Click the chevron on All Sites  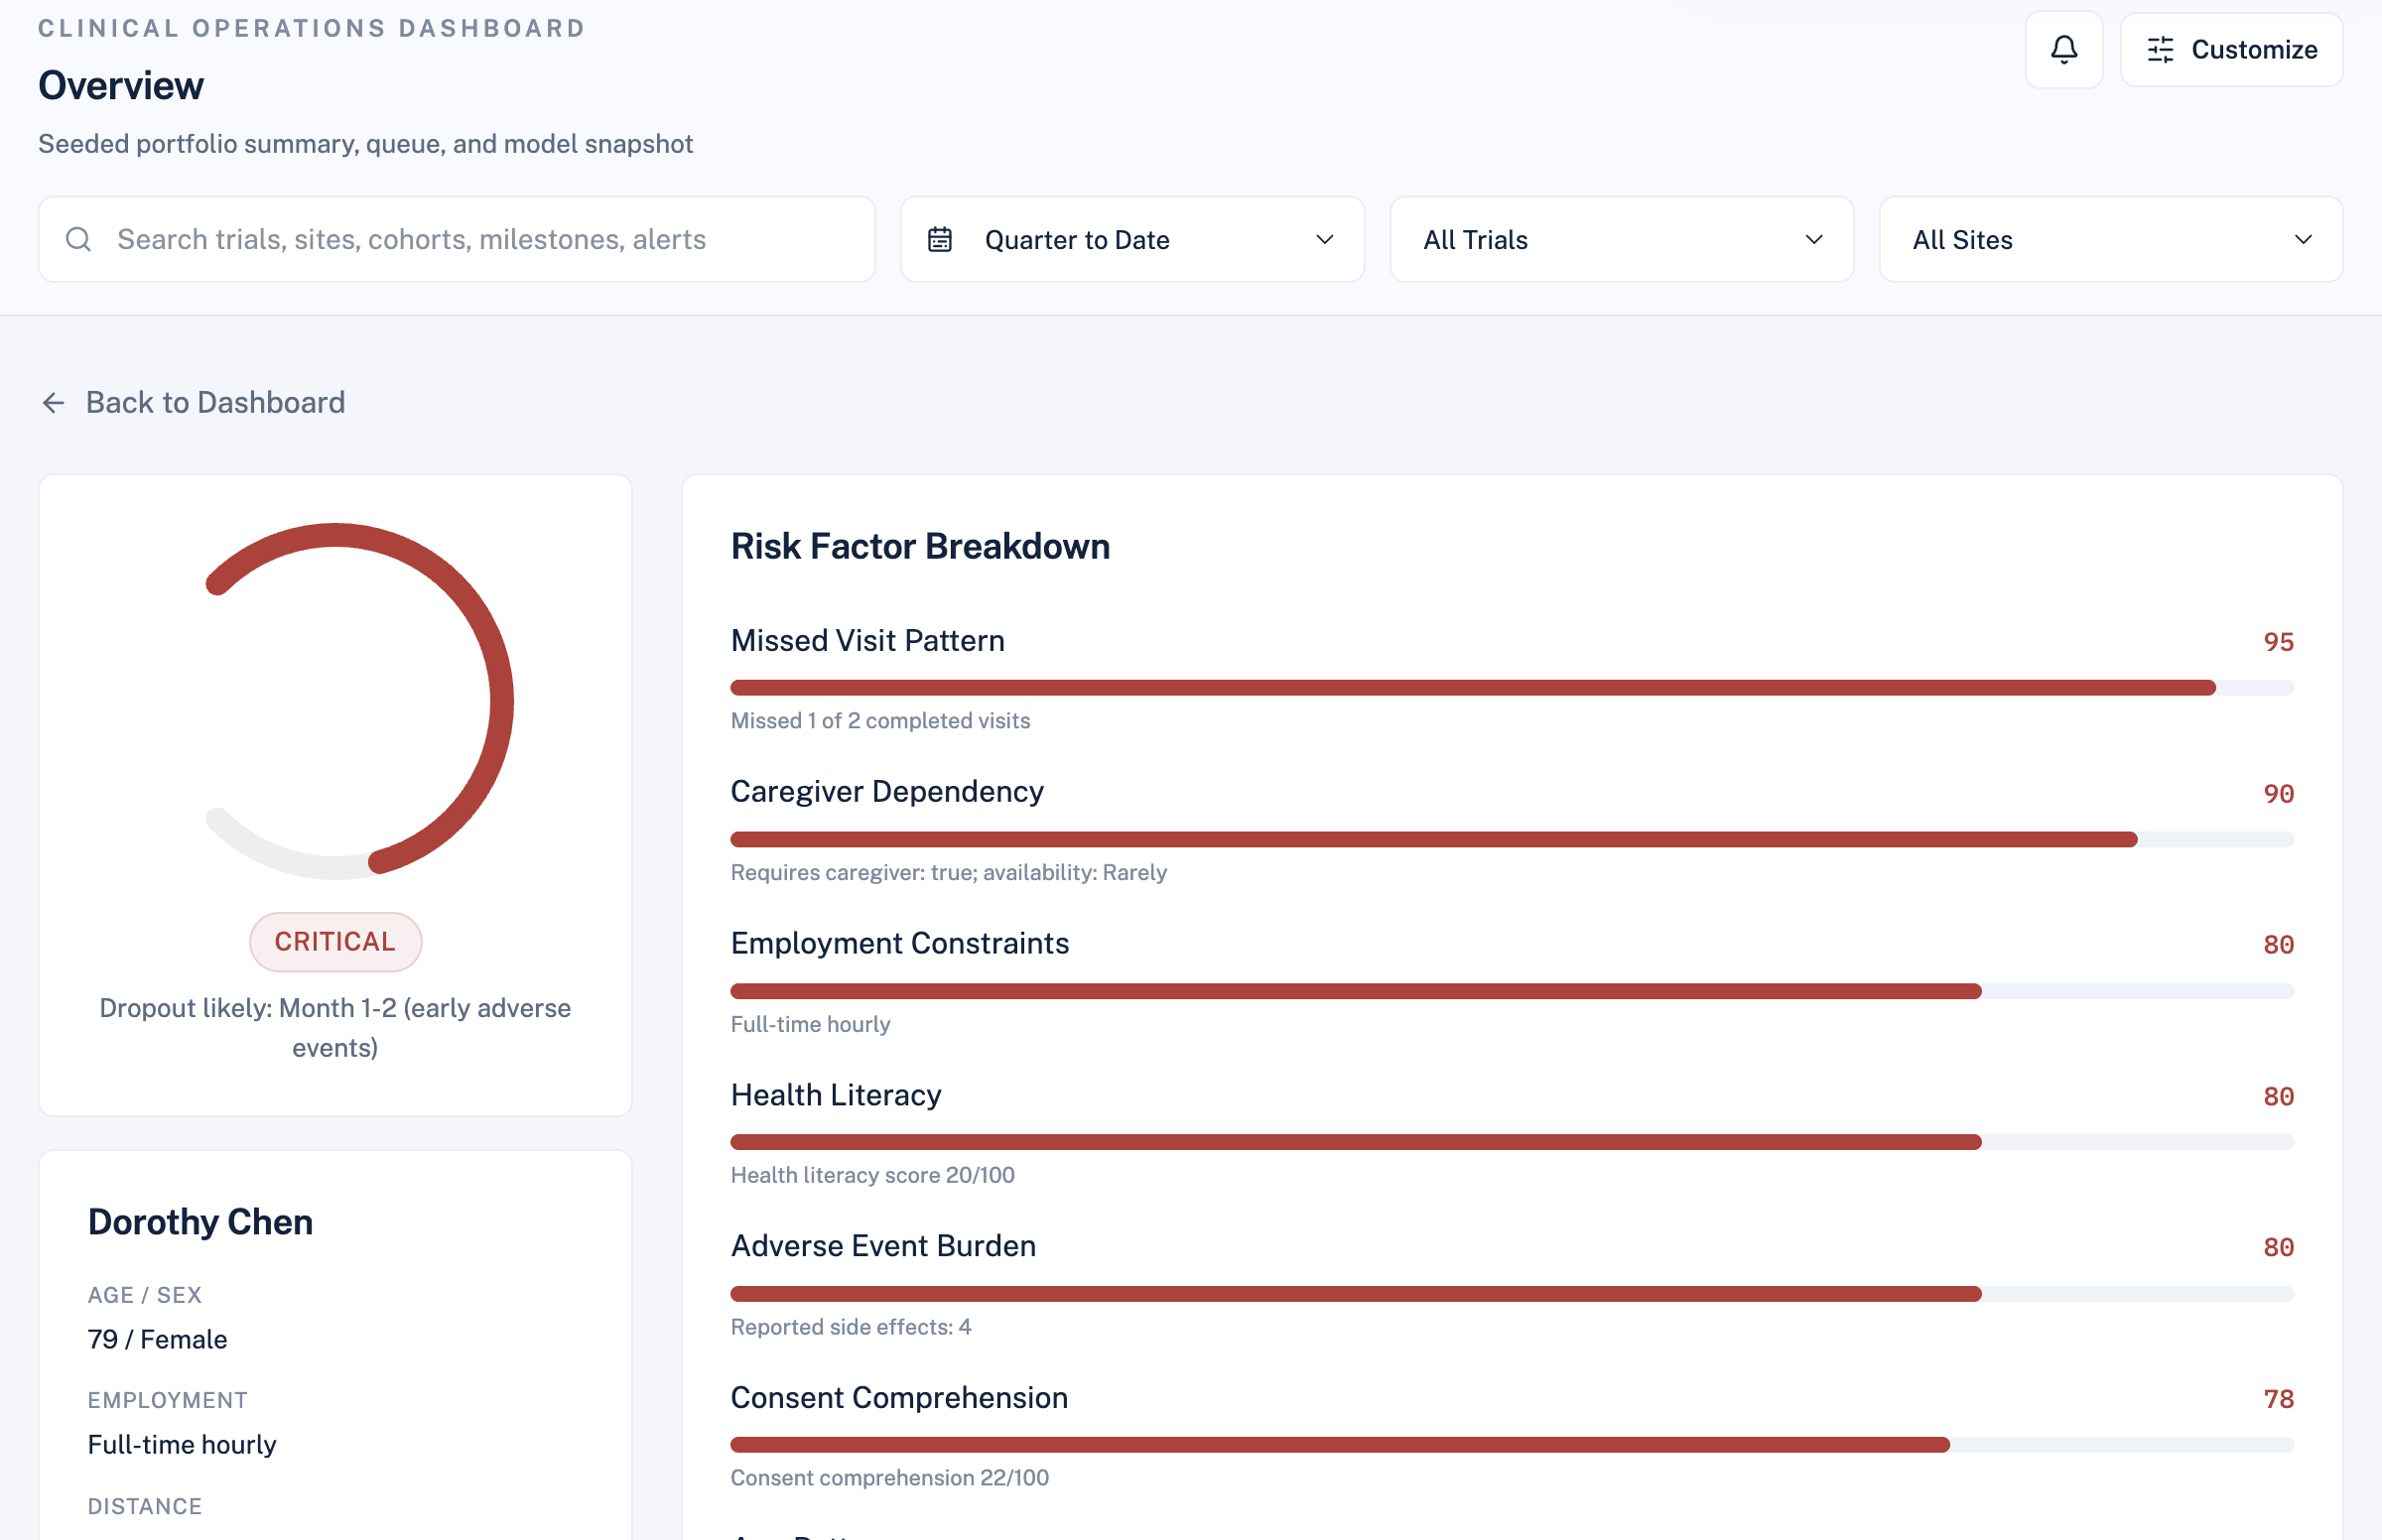(2302, 240)
